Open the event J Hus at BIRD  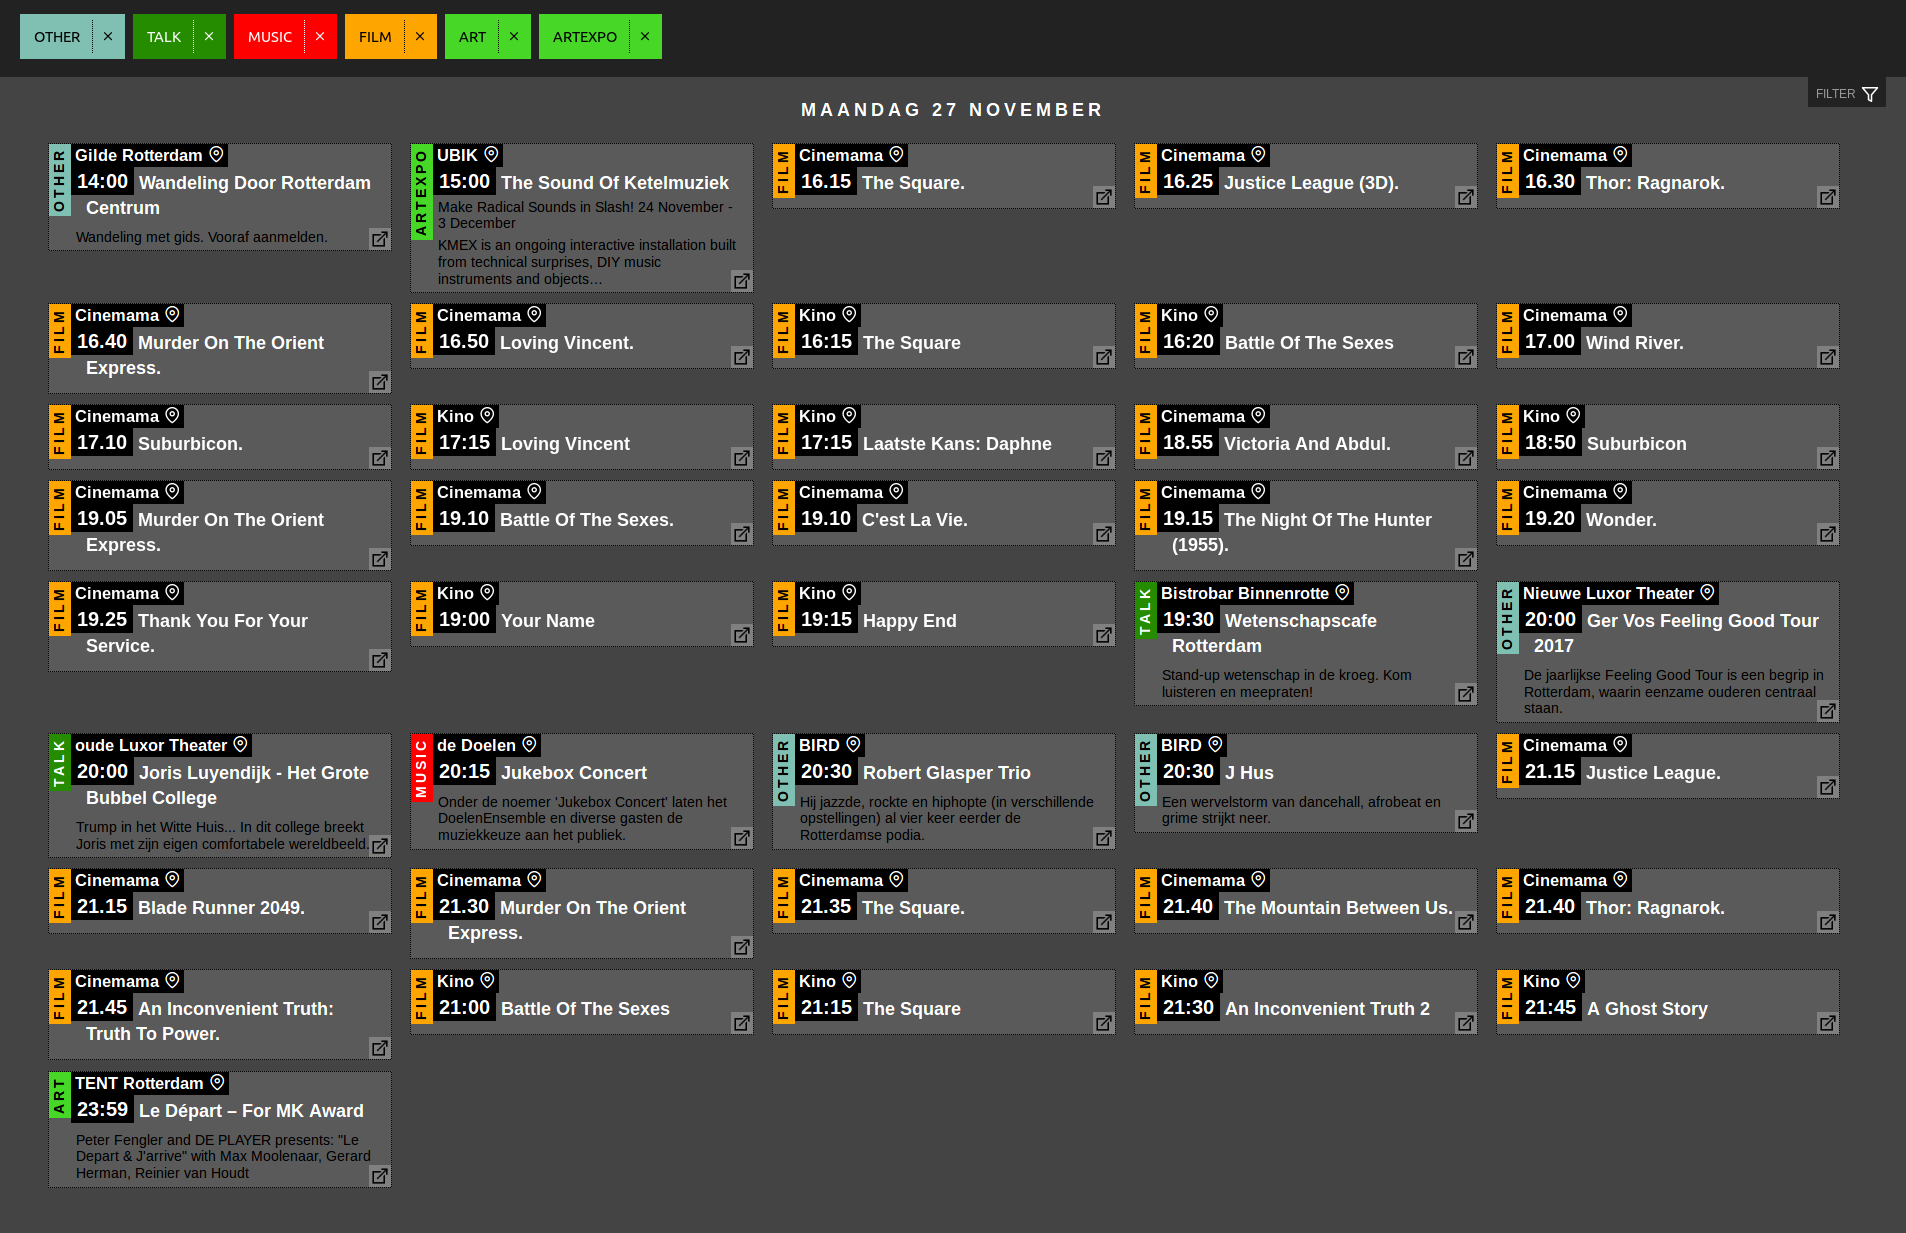(x=1306, y=783)
